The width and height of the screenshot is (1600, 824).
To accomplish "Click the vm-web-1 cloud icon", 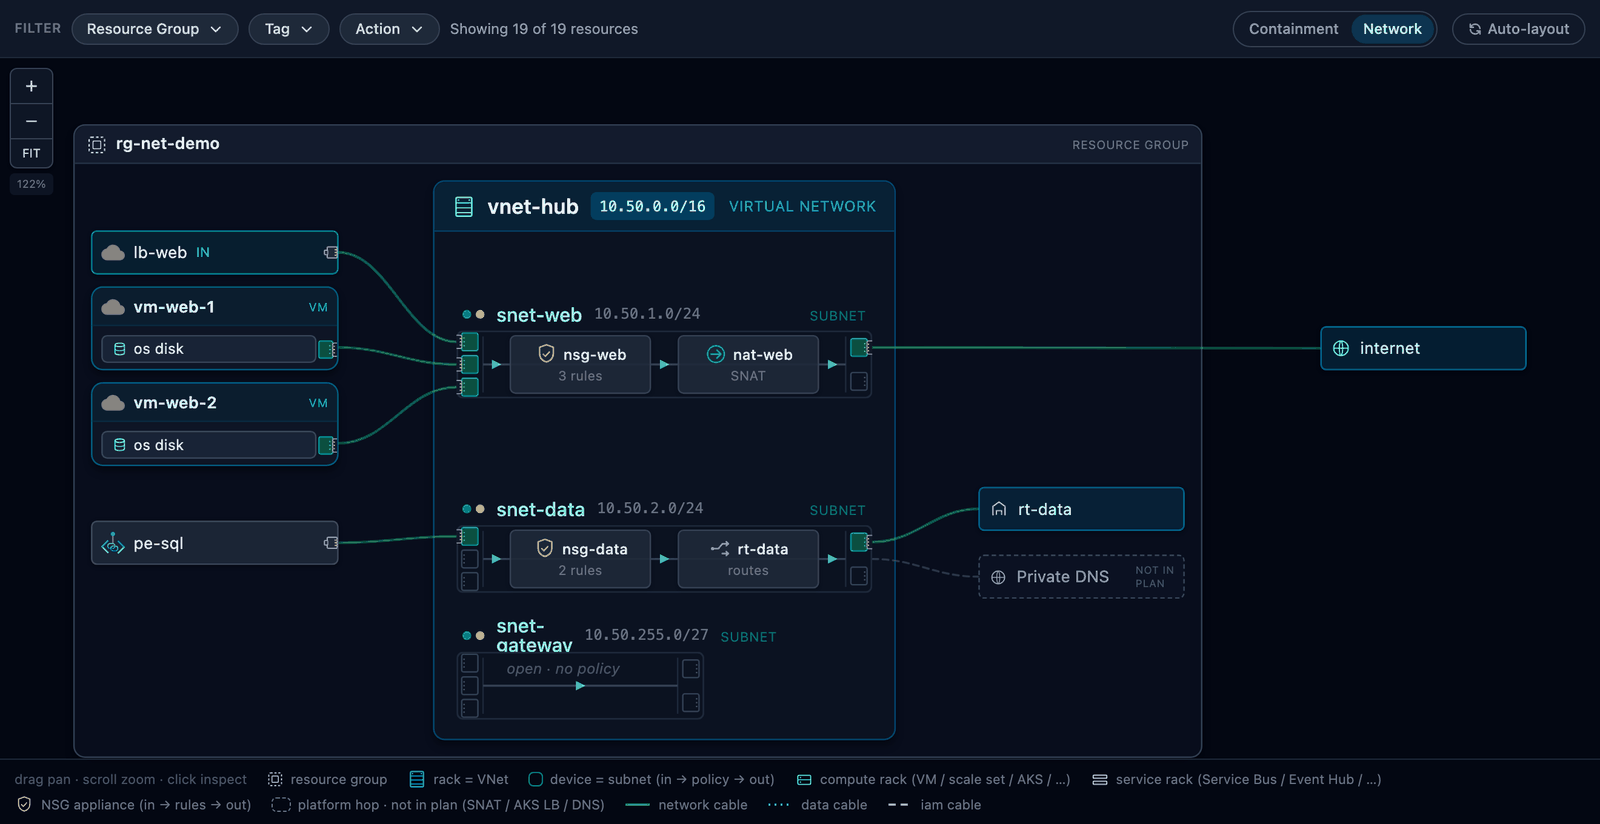I will (113, 307).
